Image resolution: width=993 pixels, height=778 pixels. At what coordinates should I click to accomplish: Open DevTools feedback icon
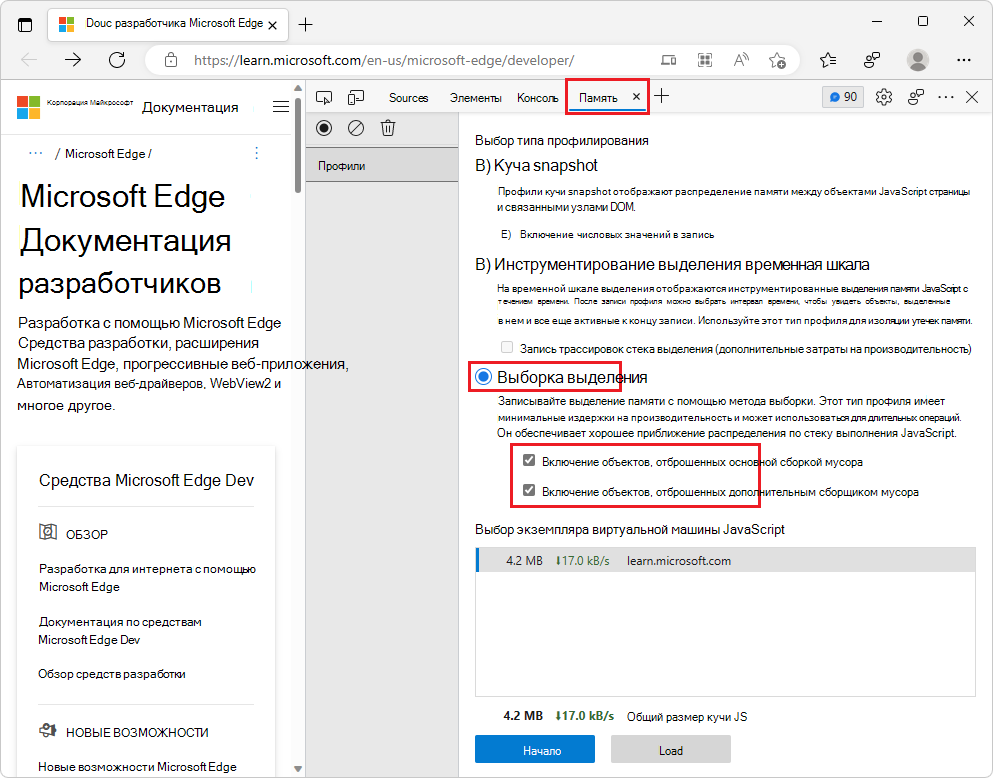click(x=916, y=97)
